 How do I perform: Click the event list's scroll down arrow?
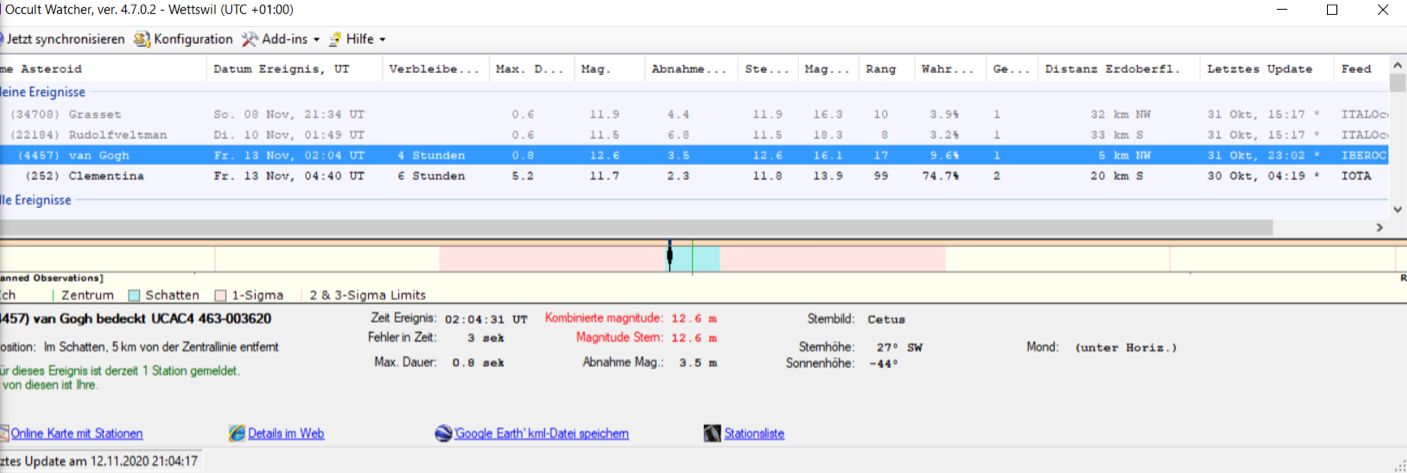click(1397, 209)
